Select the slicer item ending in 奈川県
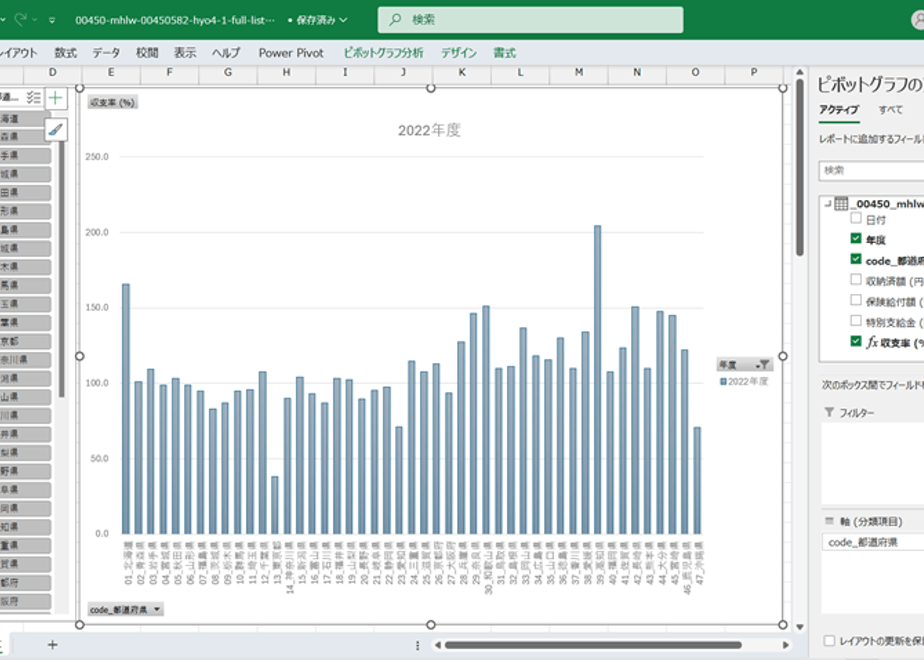The width and height of the screenshot is (924, 660). (25, 359)
